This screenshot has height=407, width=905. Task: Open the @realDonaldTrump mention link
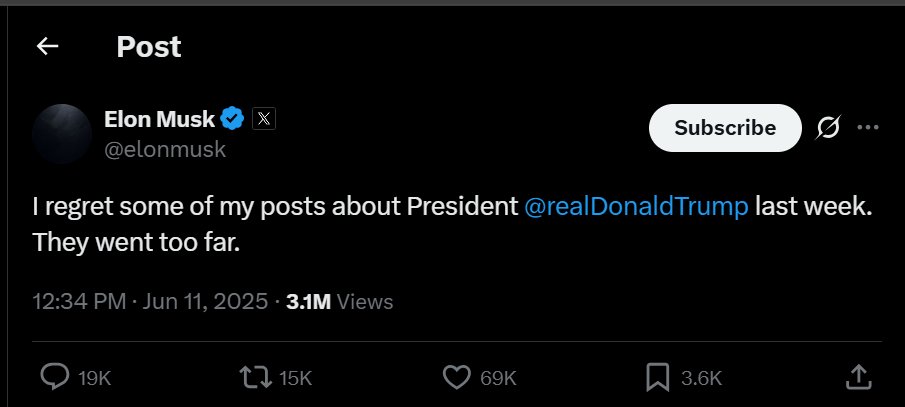coord(636,207)
